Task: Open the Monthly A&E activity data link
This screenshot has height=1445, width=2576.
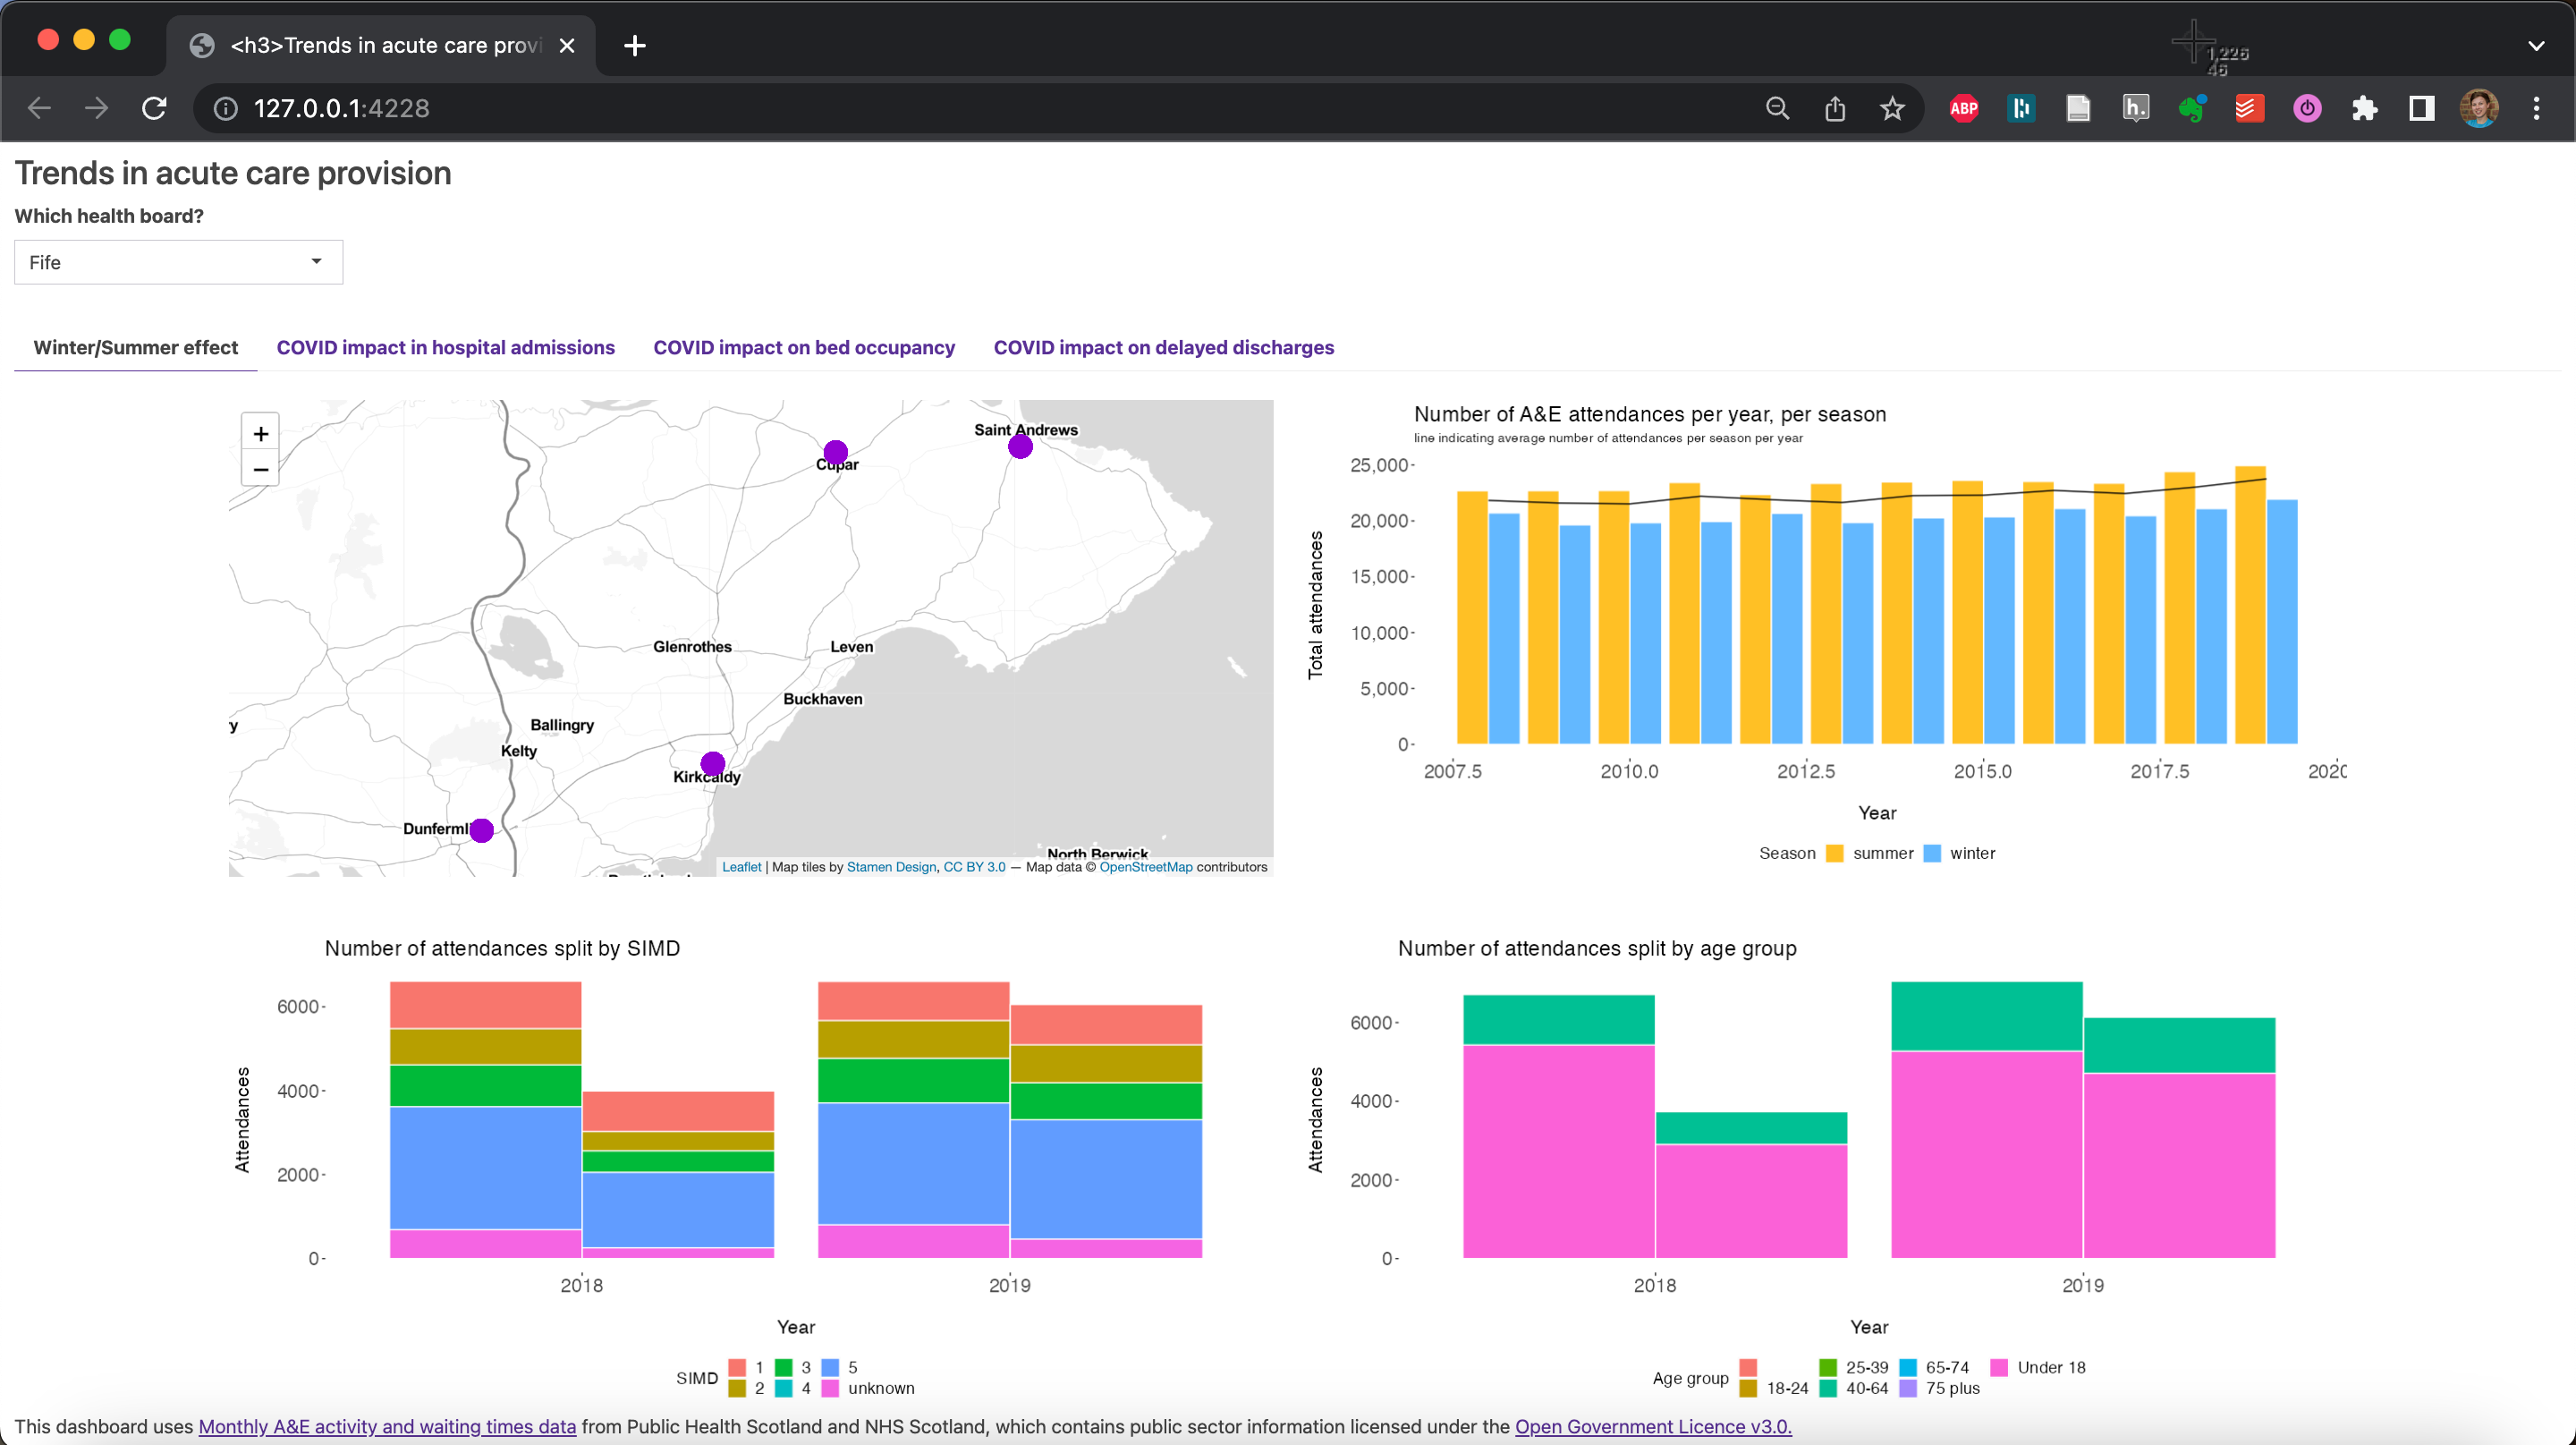Action: (x=387, y=1426)
